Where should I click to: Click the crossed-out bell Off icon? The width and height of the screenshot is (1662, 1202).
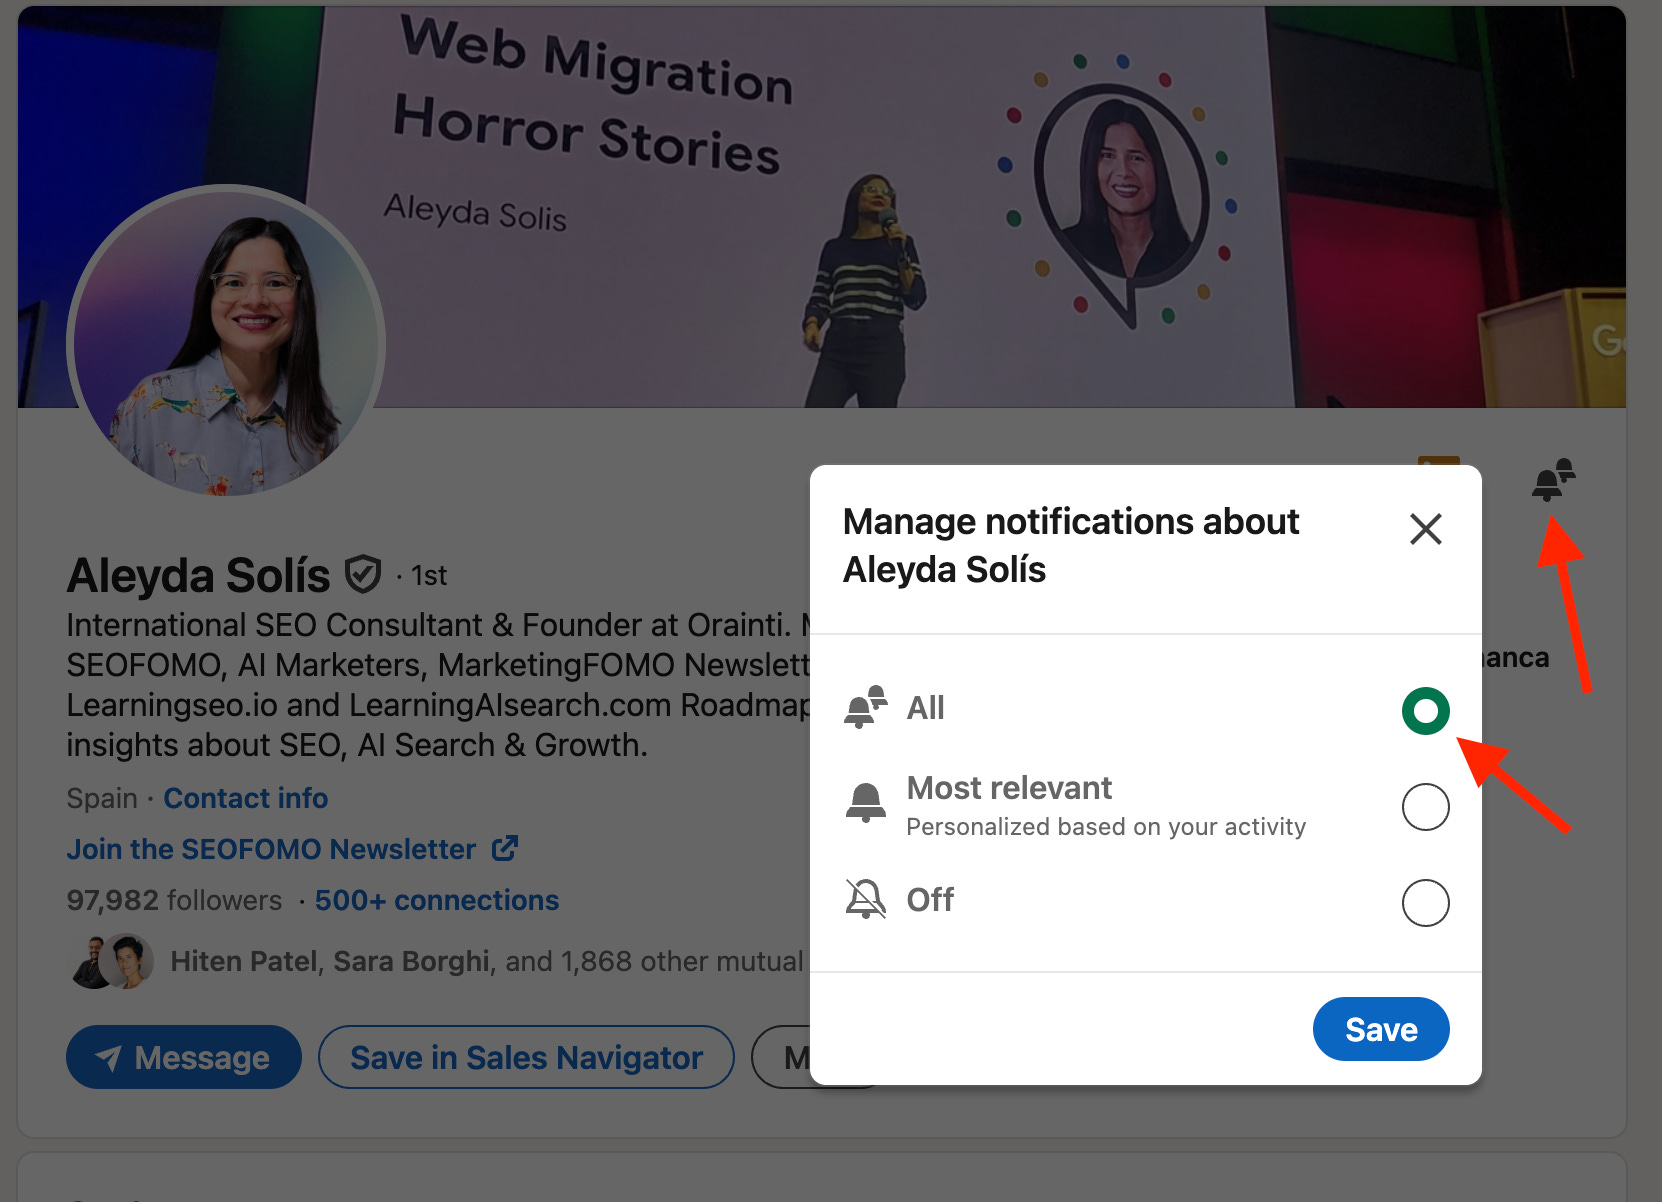pyautogui.click(x=866, y=899)
